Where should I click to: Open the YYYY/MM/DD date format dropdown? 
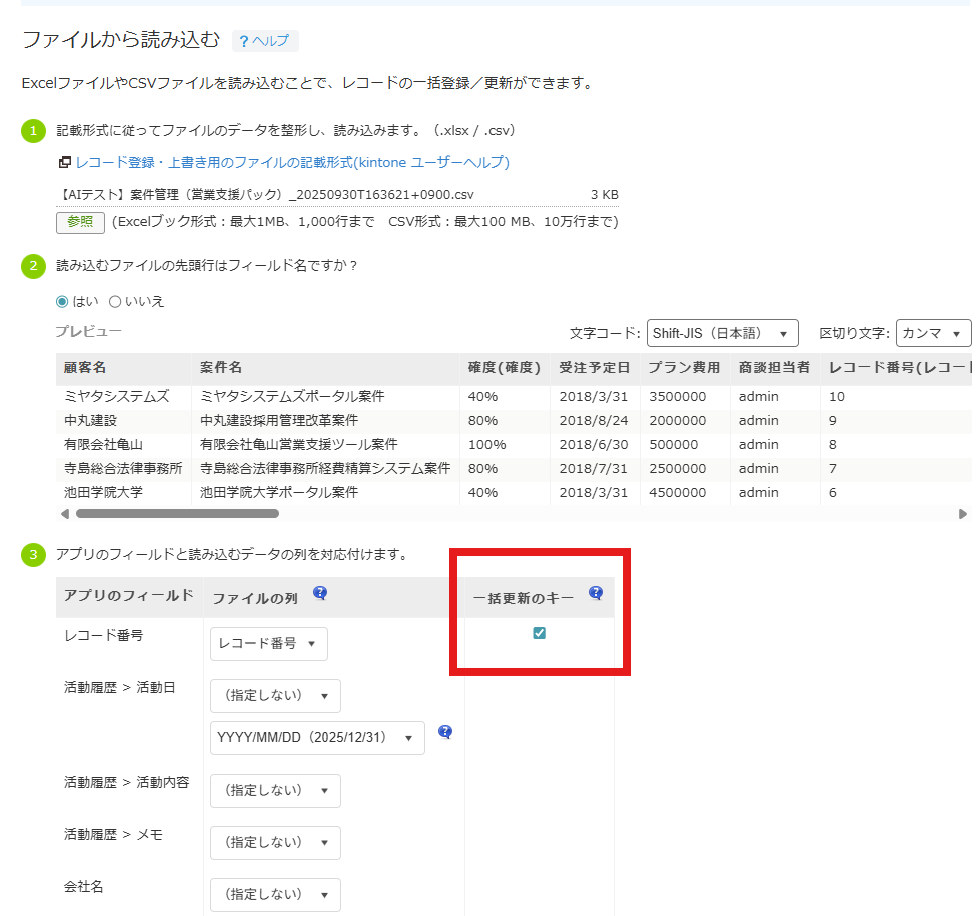[x=316, y=738]
